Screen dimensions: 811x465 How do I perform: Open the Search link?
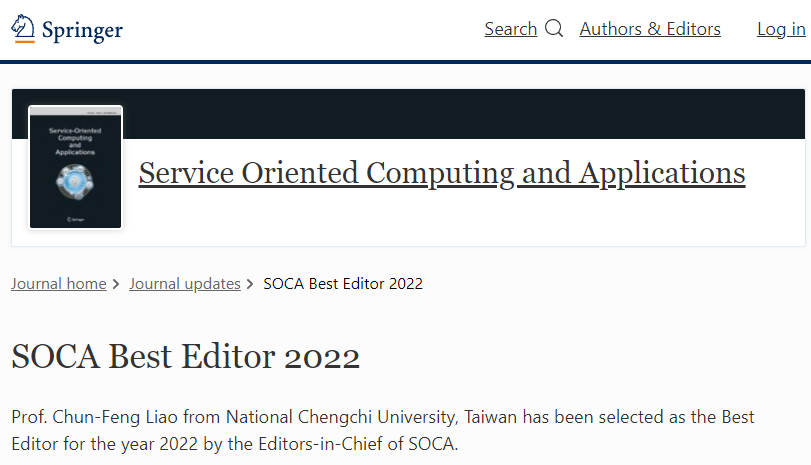(510, 29)
